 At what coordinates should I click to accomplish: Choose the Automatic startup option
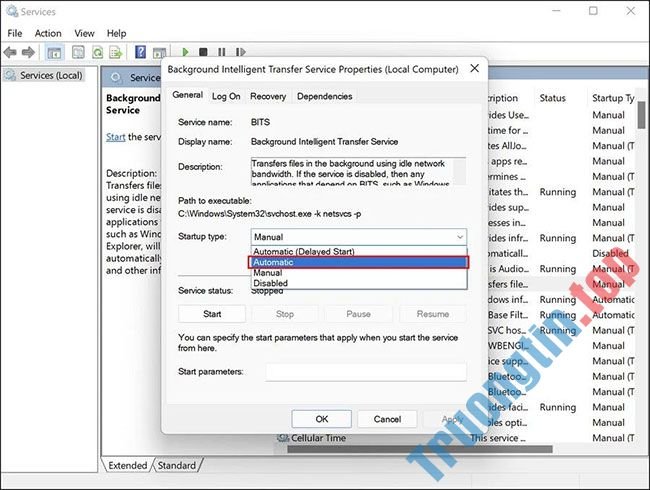point(359,262)
